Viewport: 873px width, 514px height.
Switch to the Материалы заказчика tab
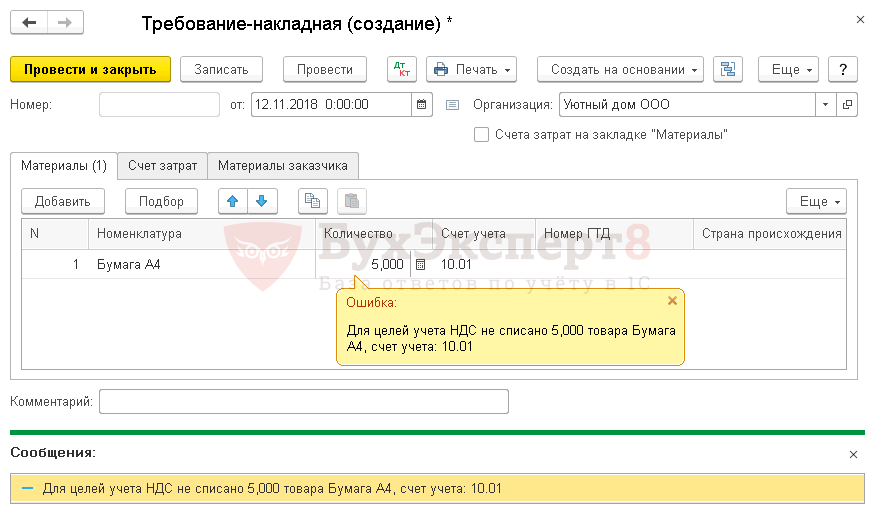coord(283,165)
